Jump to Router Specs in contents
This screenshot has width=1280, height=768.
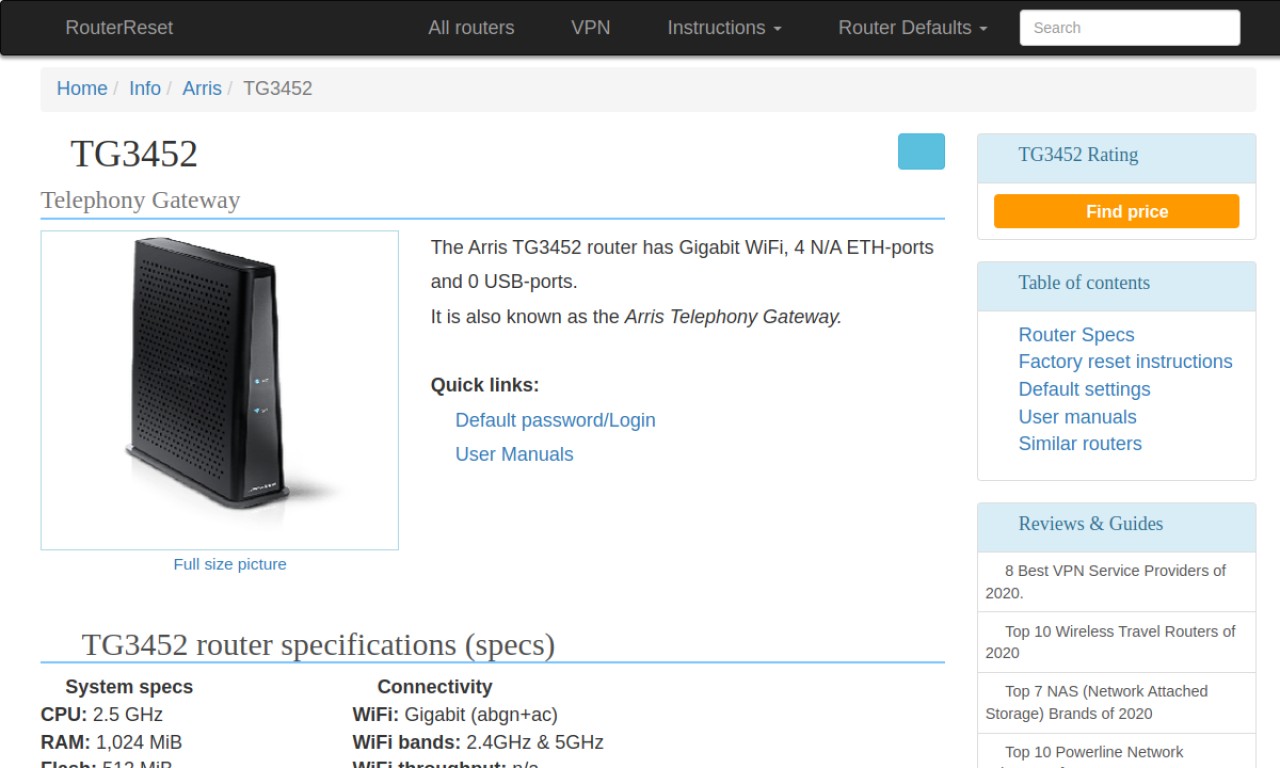click(1076, 335)
